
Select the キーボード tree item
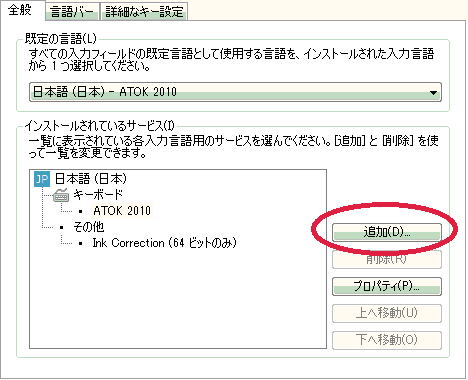pyautogui.click(x=98, y=195)
